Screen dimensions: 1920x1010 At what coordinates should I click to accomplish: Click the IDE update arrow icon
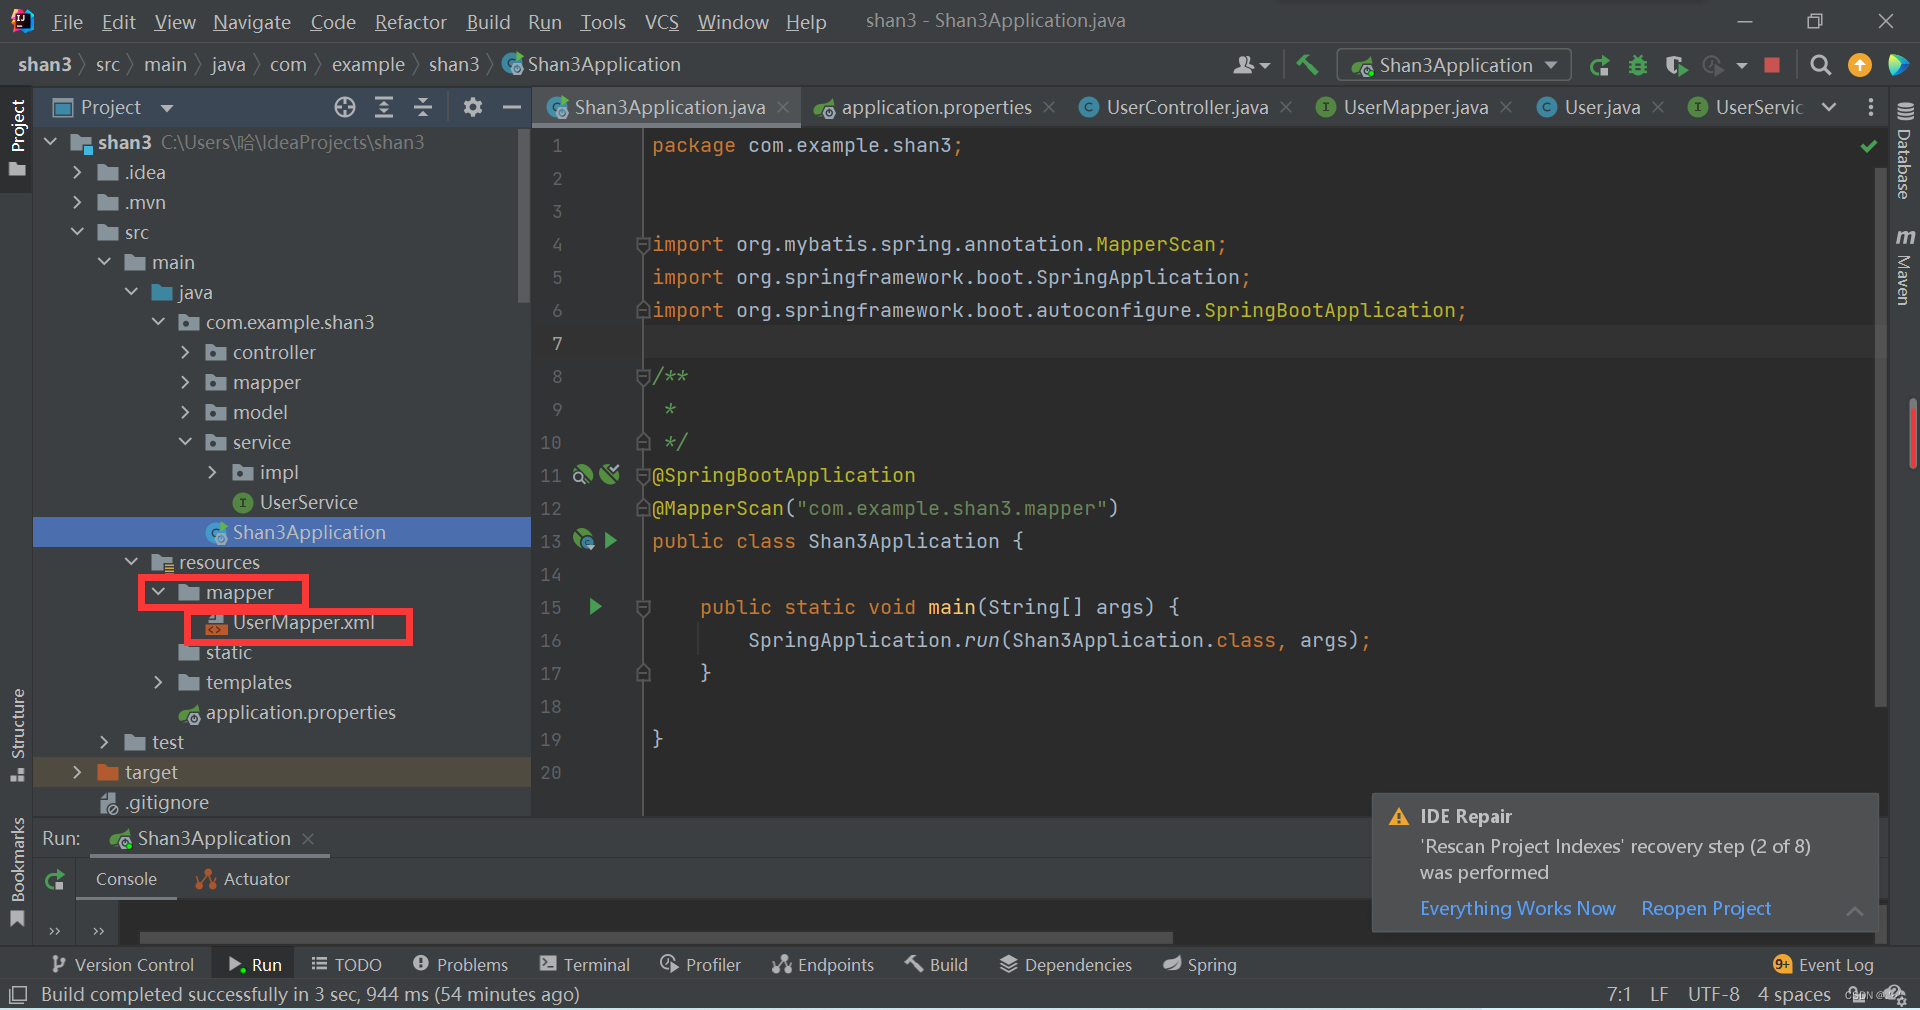[x=1860, y=65]
